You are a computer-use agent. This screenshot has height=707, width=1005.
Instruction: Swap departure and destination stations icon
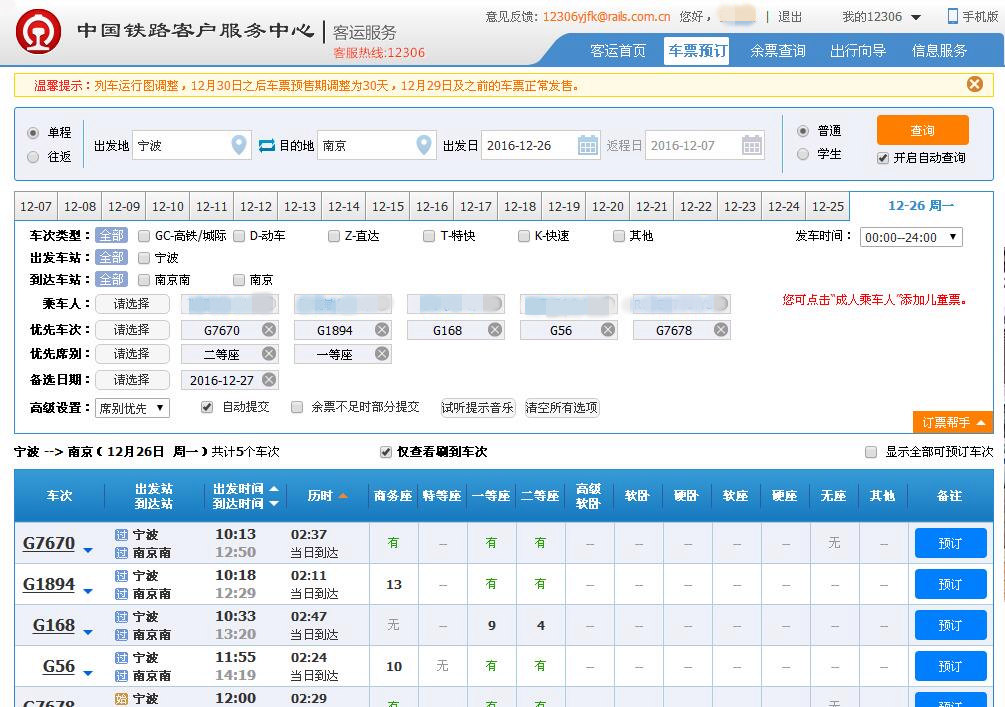267,146
